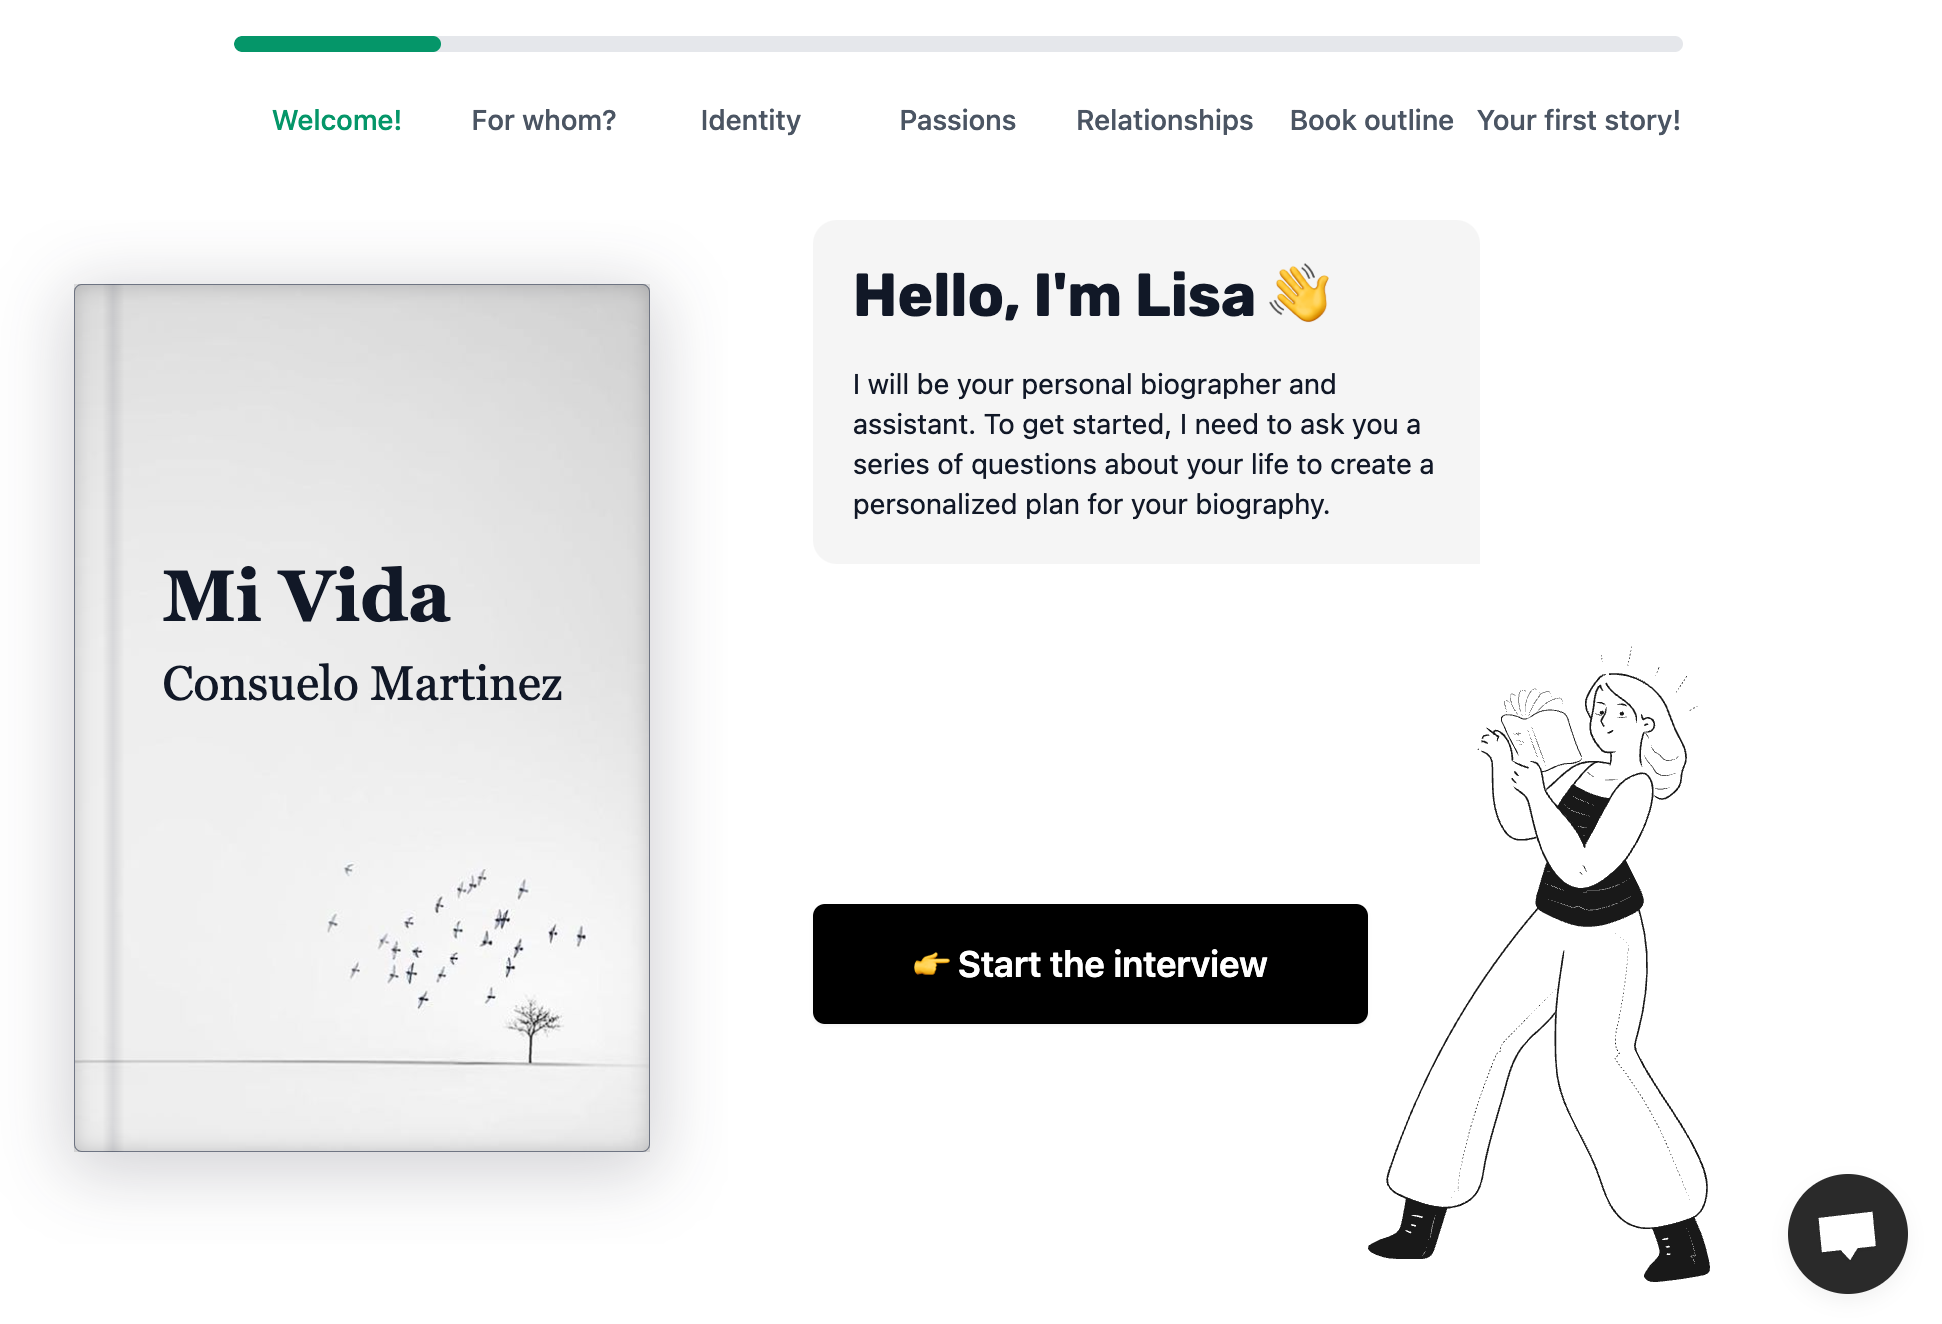
Task: Start the interview
Action: (x=1090, y=964)
